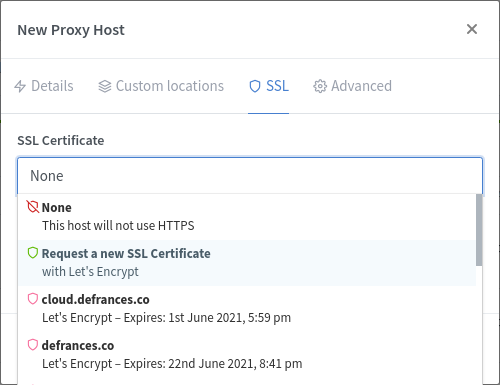Image resolution: width=500 pixels, height=385 pixels.
Task: Click the crossed-out shield icon for None
Action: tap(33, 207)
